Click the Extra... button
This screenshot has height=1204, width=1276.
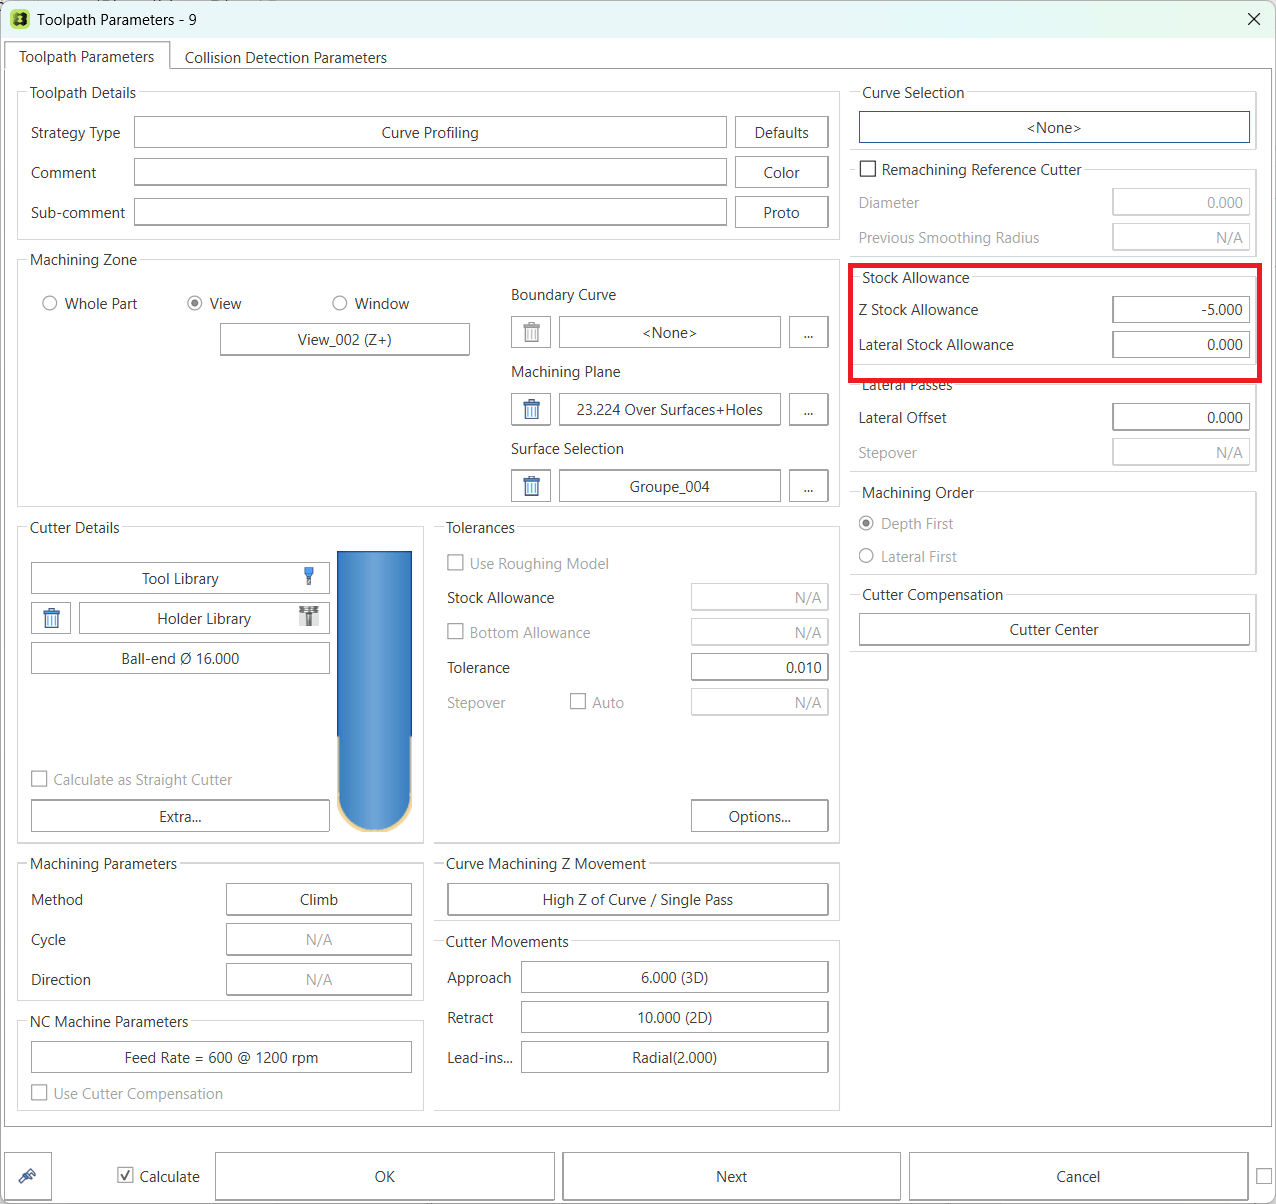pyautogui.click(x=180, y=816)
